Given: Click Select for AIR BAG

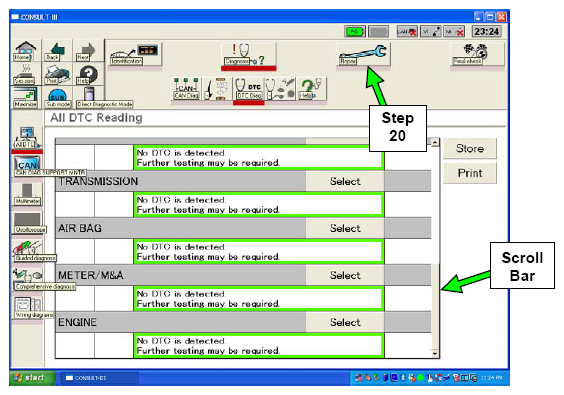Looking at the screenshot, I should coord(345,228).
